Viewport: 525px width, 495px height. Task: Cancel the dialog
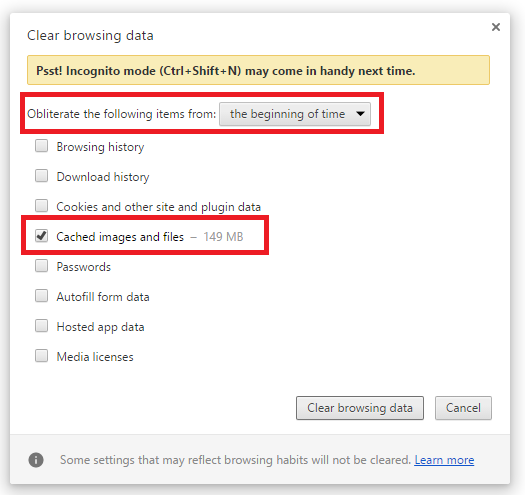coord(463,408)
